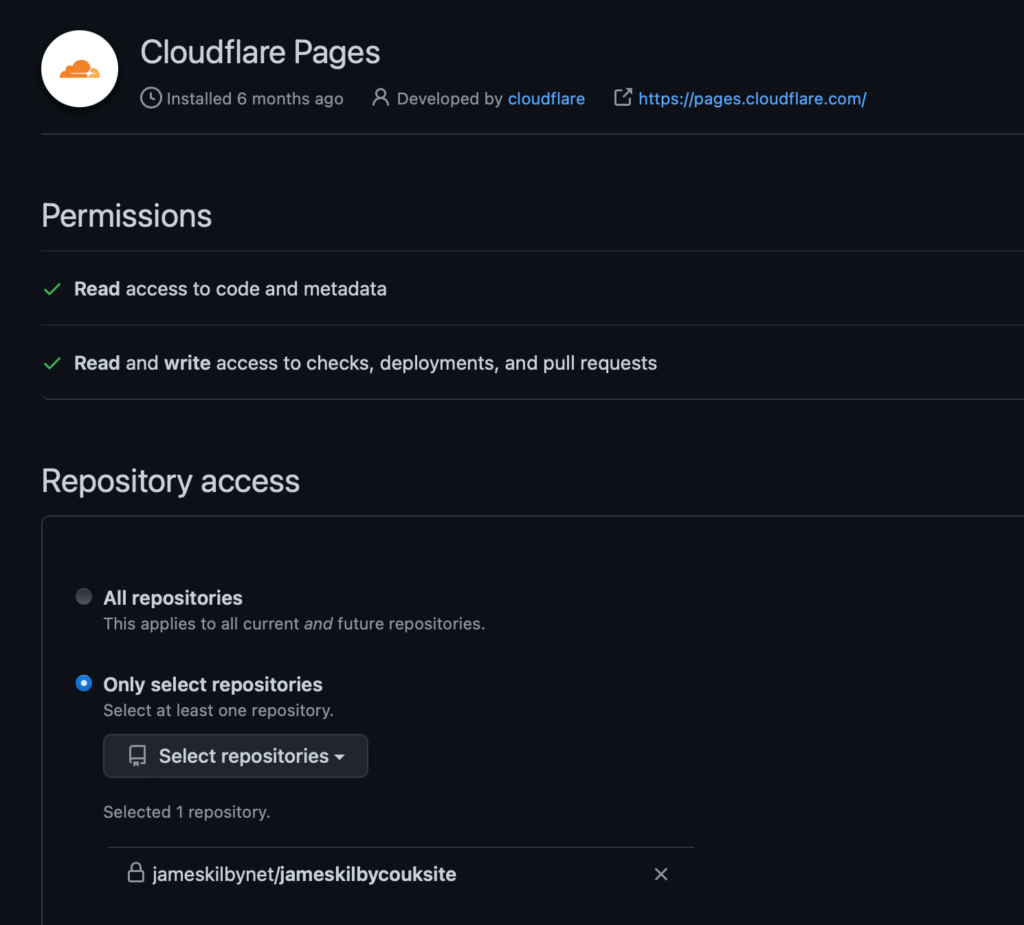Click the lock icon beside jameskilbycouksite
The image size is (1024, 925).
[136, 874]
